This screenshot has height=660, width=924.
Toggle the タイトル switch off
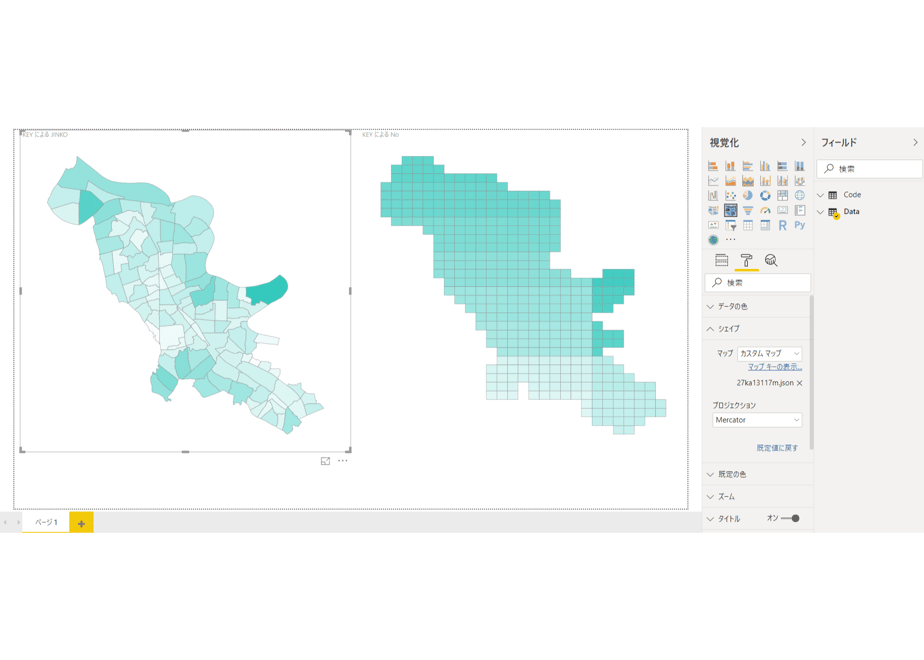[x=790, y=519]
